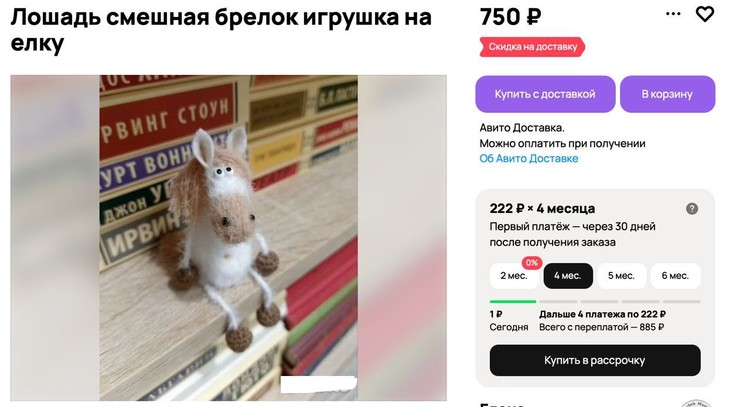Buy with Купить с доставкой button
This screenshot has width=750, height=407.
(545, 94)
